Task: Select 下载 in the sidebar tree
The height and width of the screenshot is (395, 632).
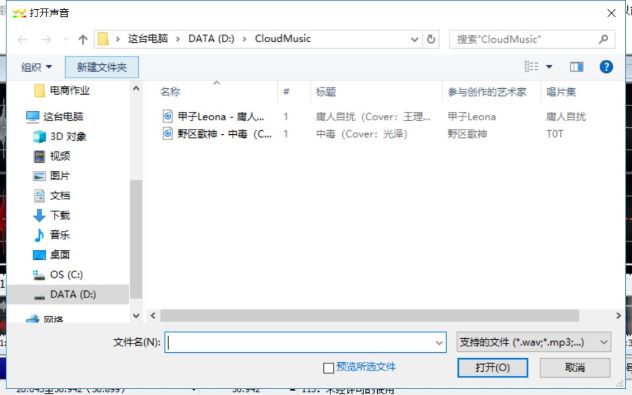Action: pyautogui.click(x=60, y=215)
